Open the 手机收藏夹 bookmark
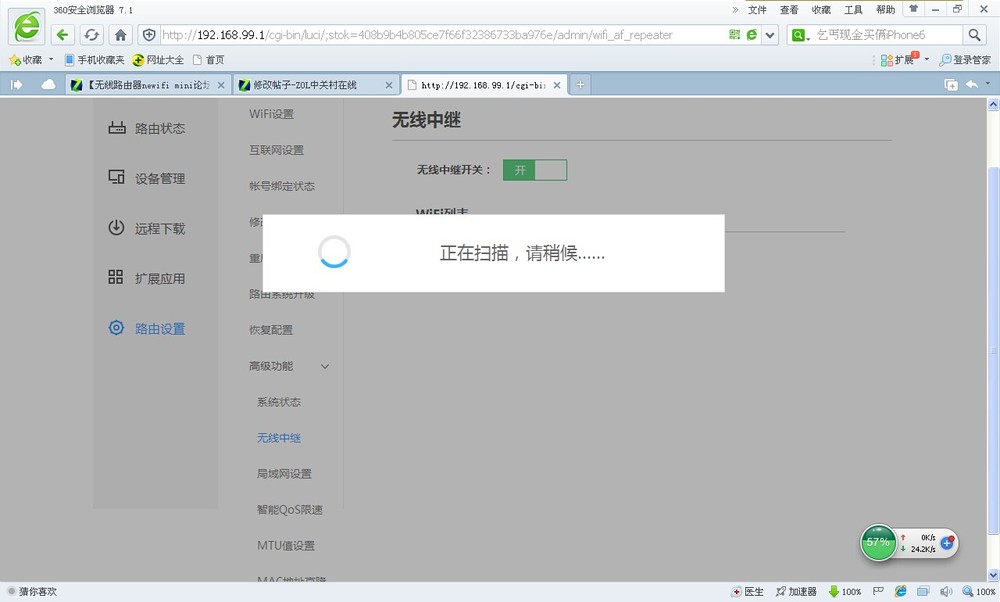The width and height of the screenshot is (1000, 602). pos(94,59)
